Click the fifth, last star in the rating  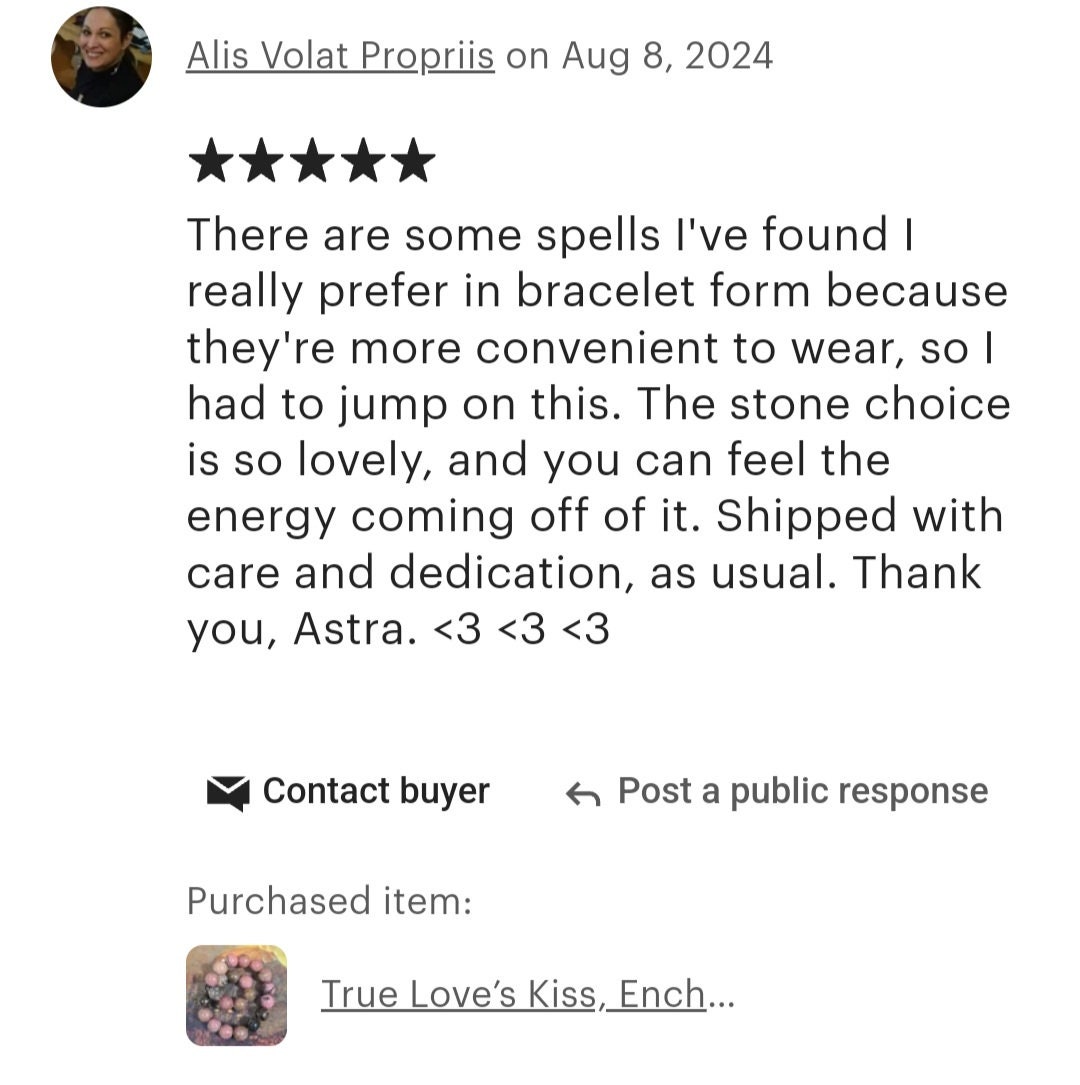pyautogui.click(x=413, y=160)
